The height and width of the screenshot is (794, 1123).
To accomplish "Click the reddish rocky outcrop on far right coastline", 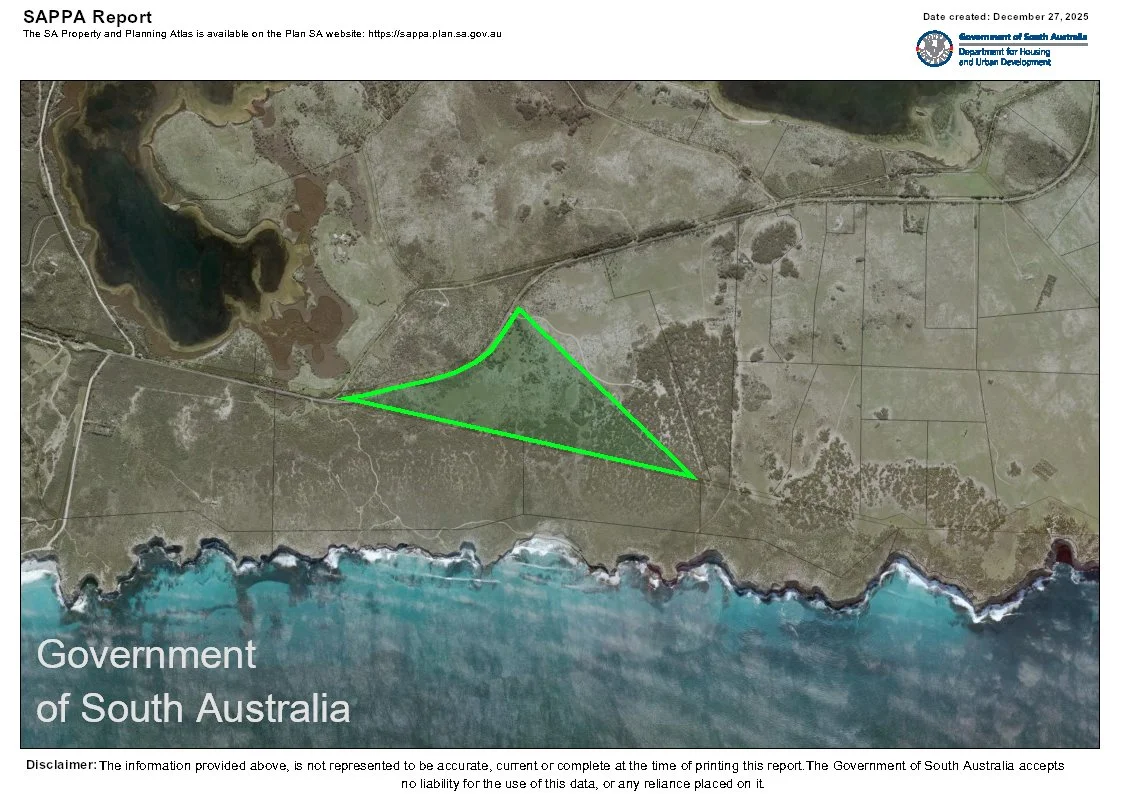I will [1062, 552].
